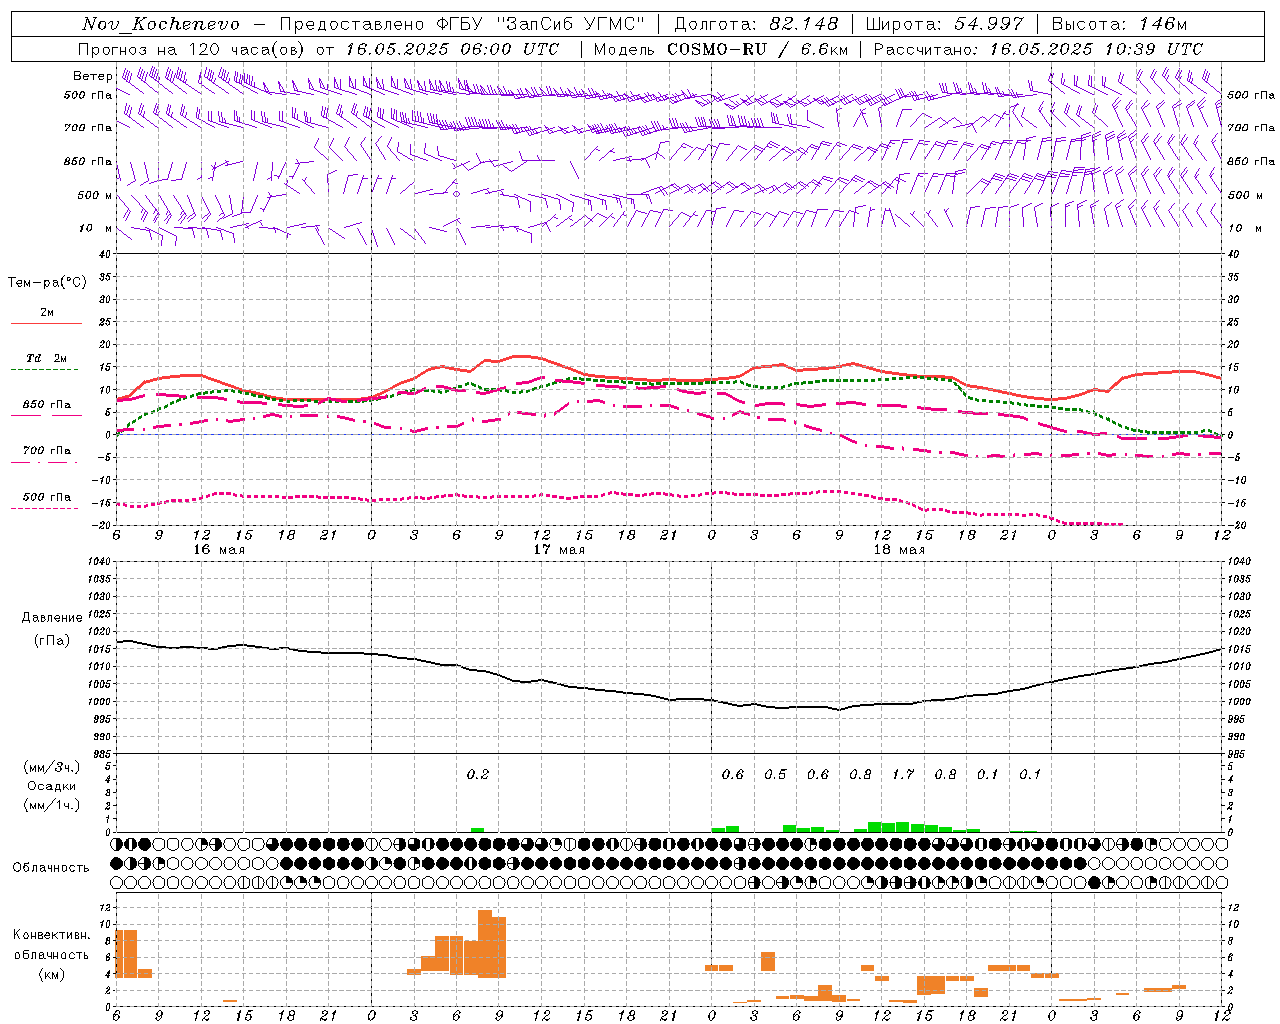
Task: Click the 'Модель COSMO-RU / 6.6км' text
Action: pyautogui.click(x=720, y=49)
